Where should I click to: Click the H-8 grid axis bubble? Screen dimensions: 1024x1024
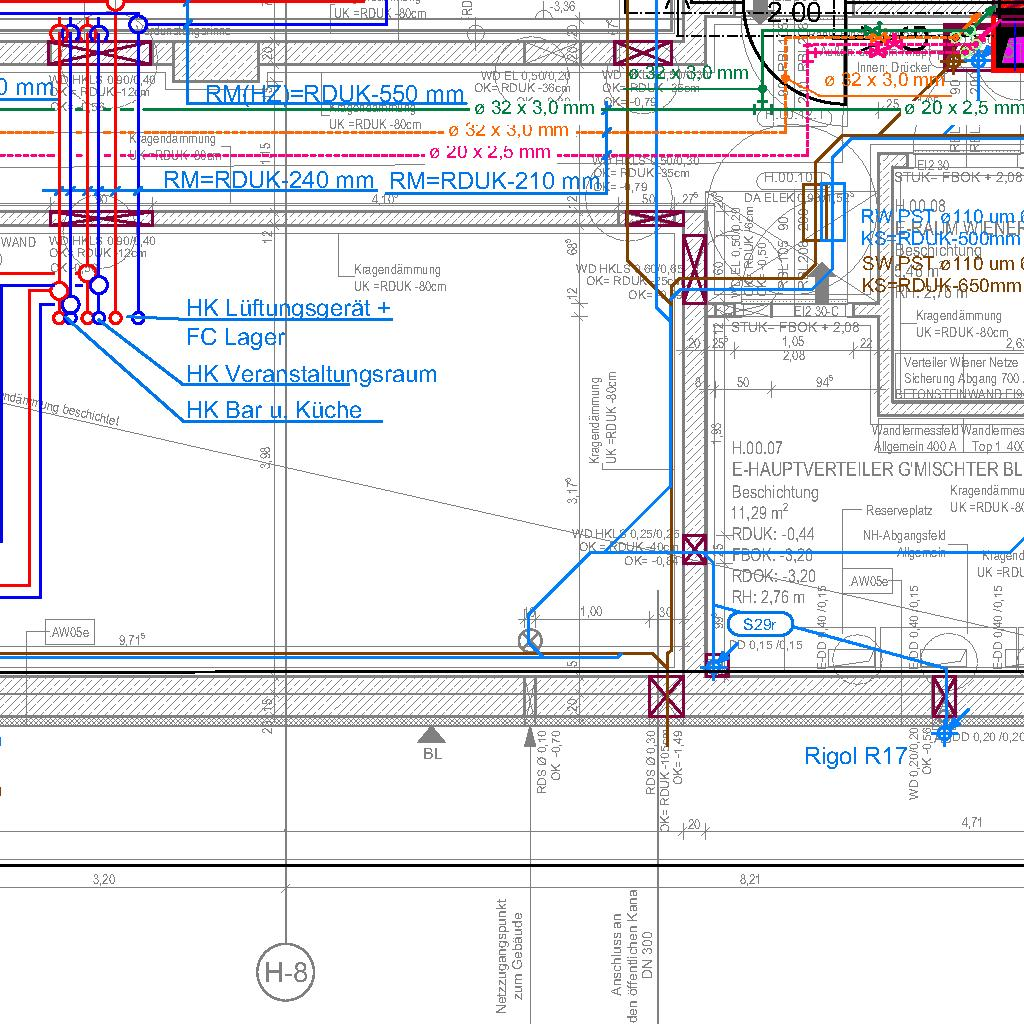pos(286,971)
